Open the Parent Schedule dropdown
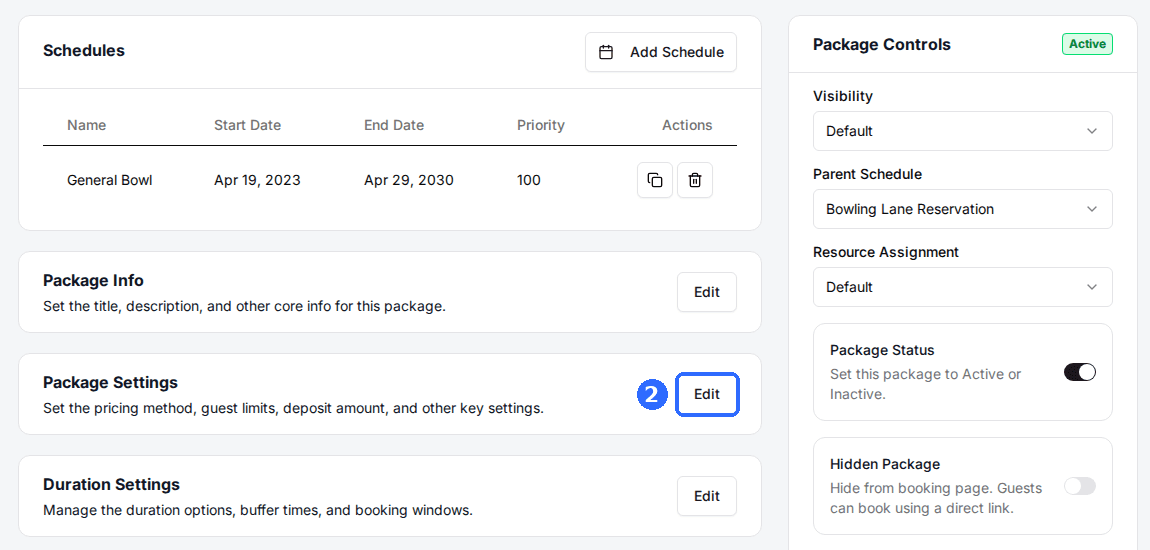This screenshot has width=1150, height=550. click(962, 209)
